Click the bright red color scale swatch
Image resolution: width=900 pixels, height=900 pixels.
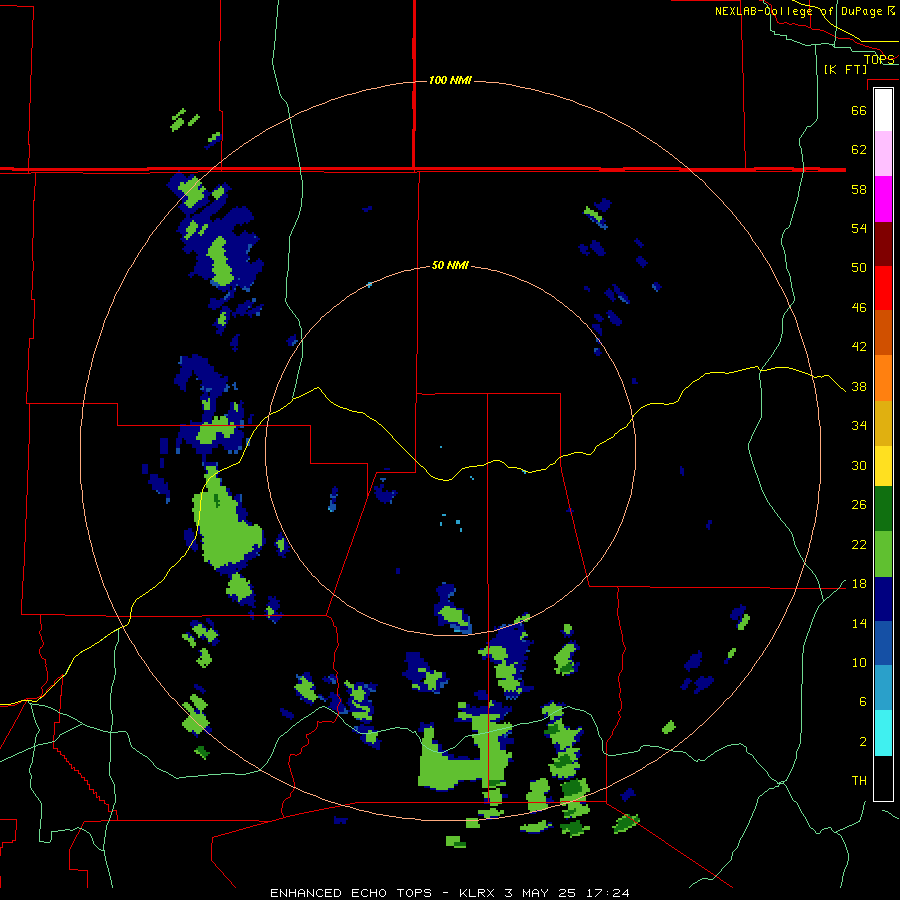pos(883,288)
